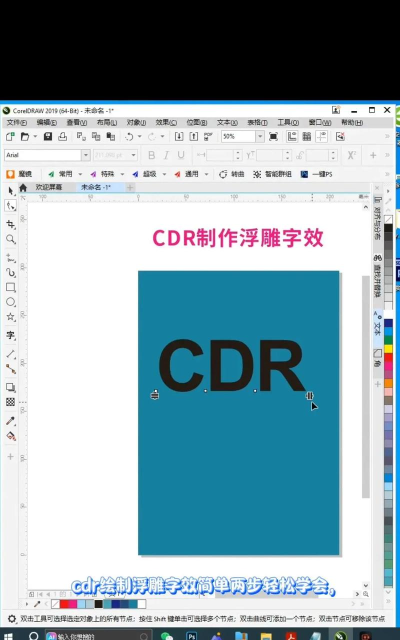The image size is (400, 640).
Task: Pick the magenta swatch in document palette
Action: 73,604
